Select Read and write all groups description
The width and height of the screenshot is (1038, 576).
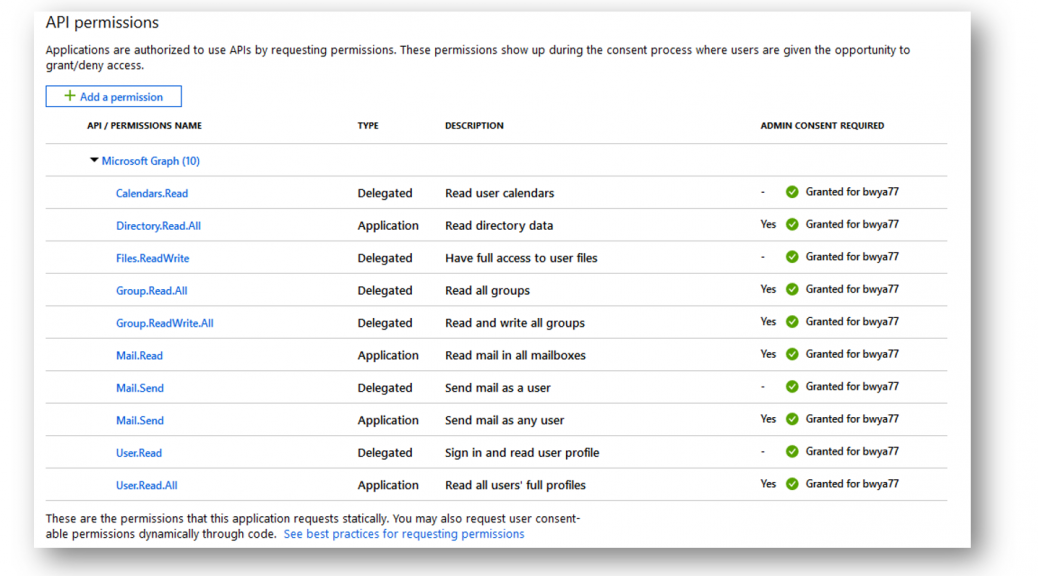515,323
